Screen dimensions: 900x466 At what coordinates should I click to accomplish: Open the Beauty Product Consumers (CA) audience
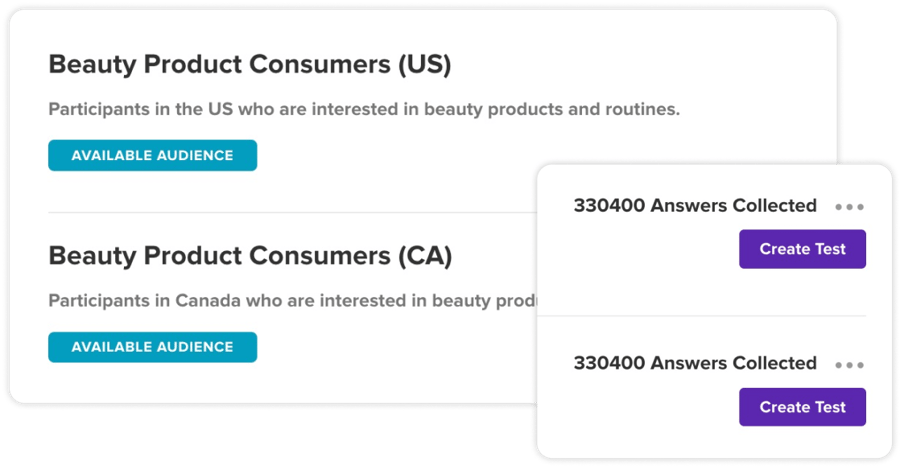click(250, 256)
